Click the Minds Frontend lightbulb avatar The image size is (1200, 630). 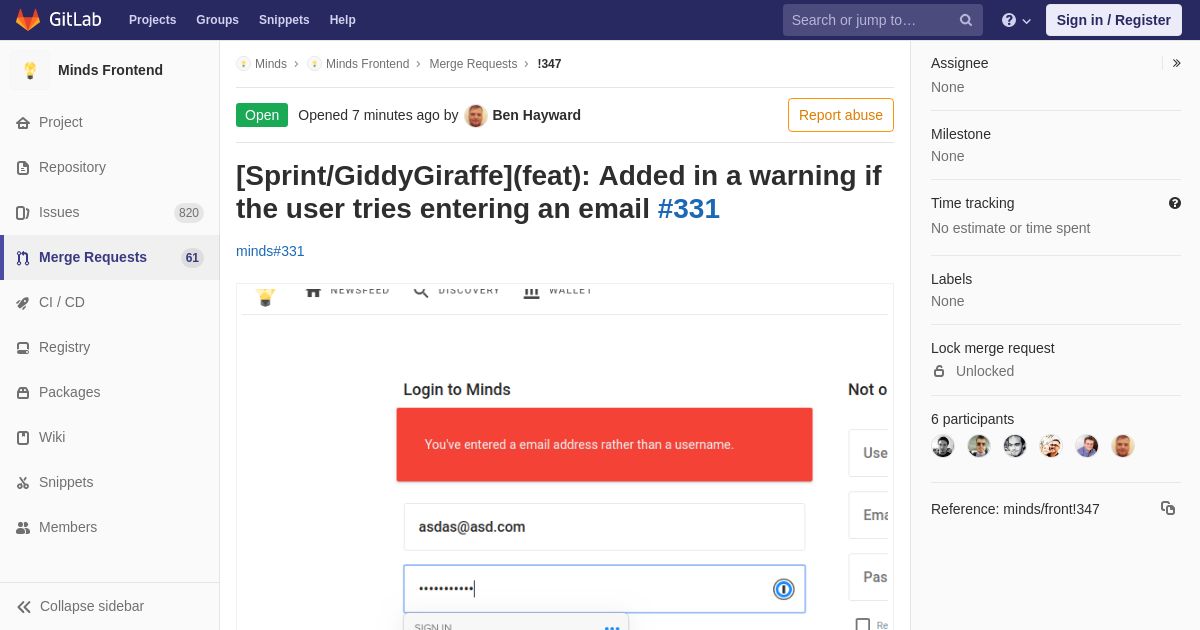(x=30, y=70)
